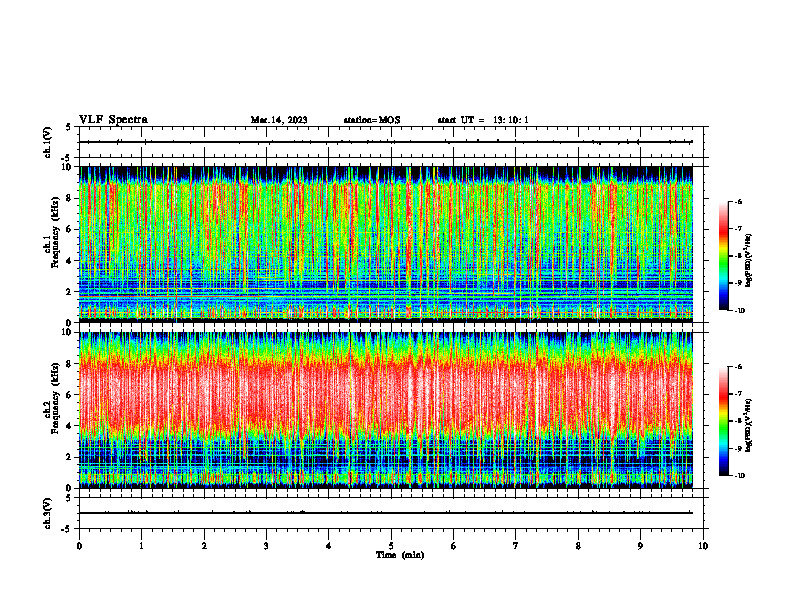This screenshot has height=612, width=792.
Task: Click time axis tick label "8"
Action: (x=578, y=546)
